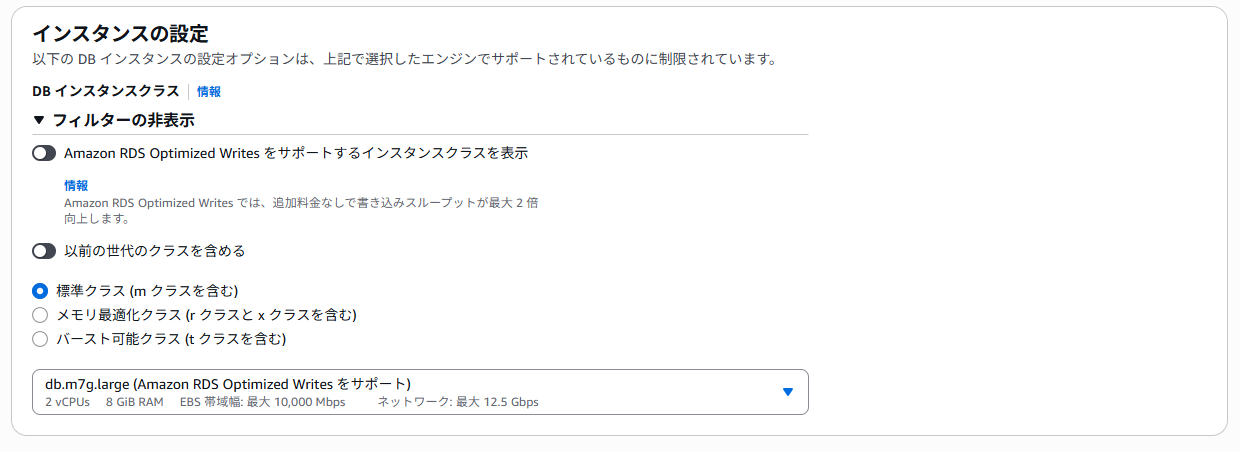
Task: Click the collapse triangle beside フィルターの非表示
Action: 39,121
